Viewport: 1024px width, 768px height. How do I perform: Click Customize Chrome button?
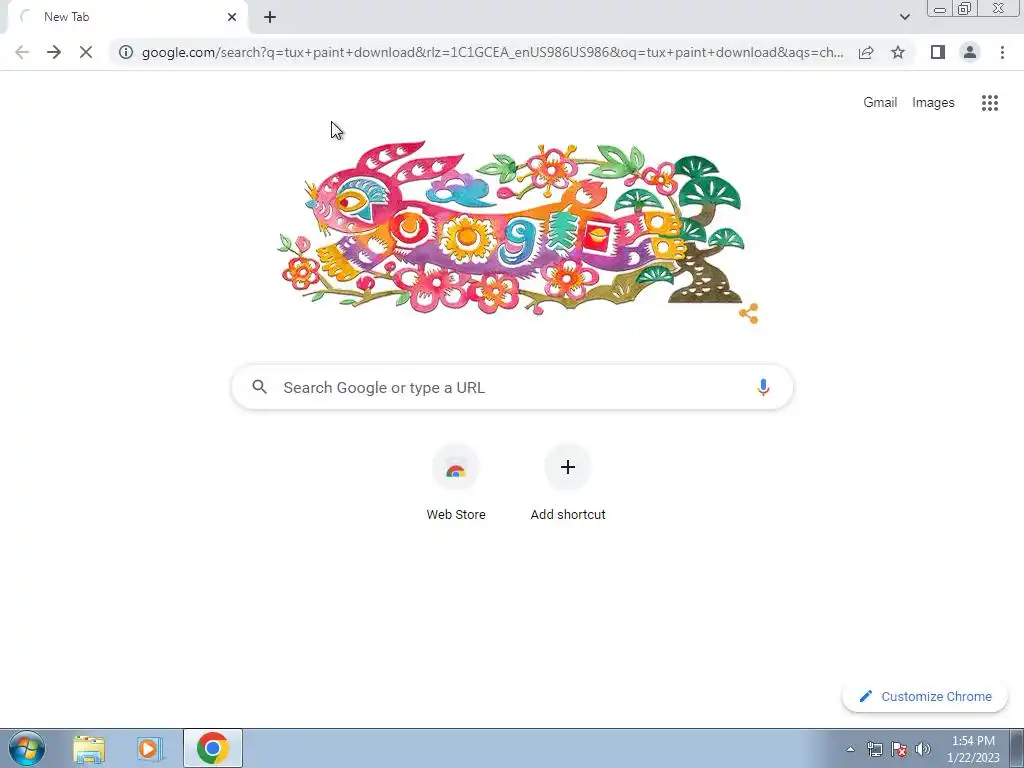925,696
